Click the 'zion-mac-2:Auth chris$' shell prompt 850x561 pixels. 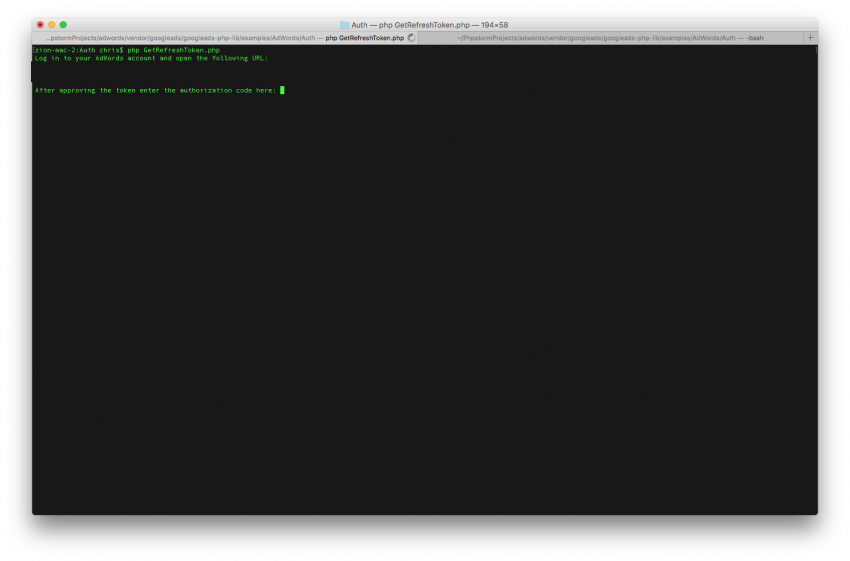[80, 49]
